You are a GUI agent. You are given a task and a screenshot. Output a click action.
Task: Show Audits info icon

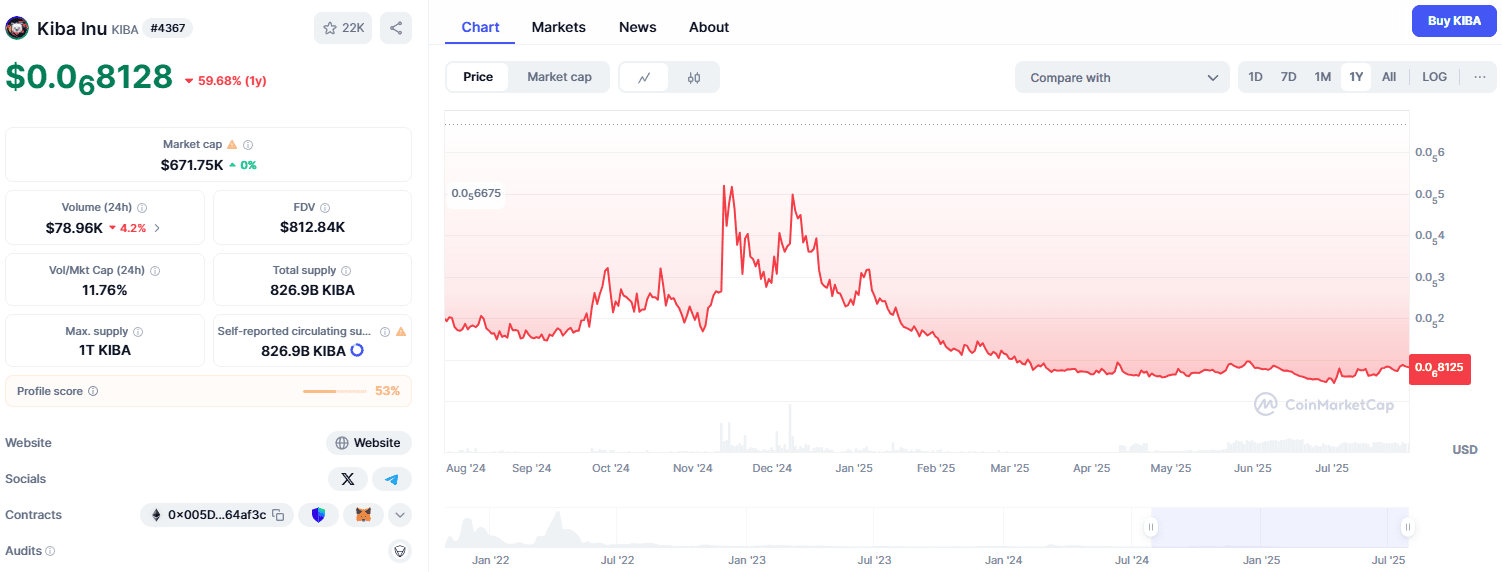click(51, 551)
